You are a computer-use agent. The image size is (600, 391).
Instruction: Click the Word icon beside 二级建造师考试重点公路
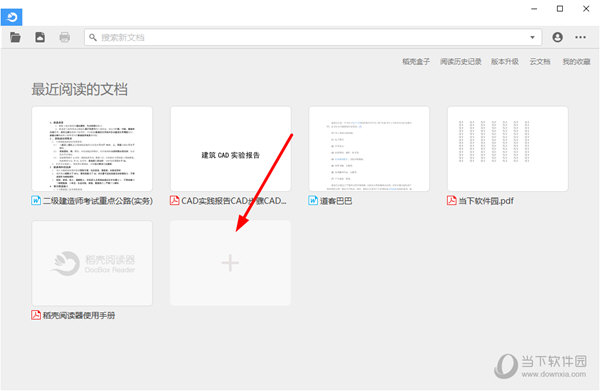coord(36,200)
